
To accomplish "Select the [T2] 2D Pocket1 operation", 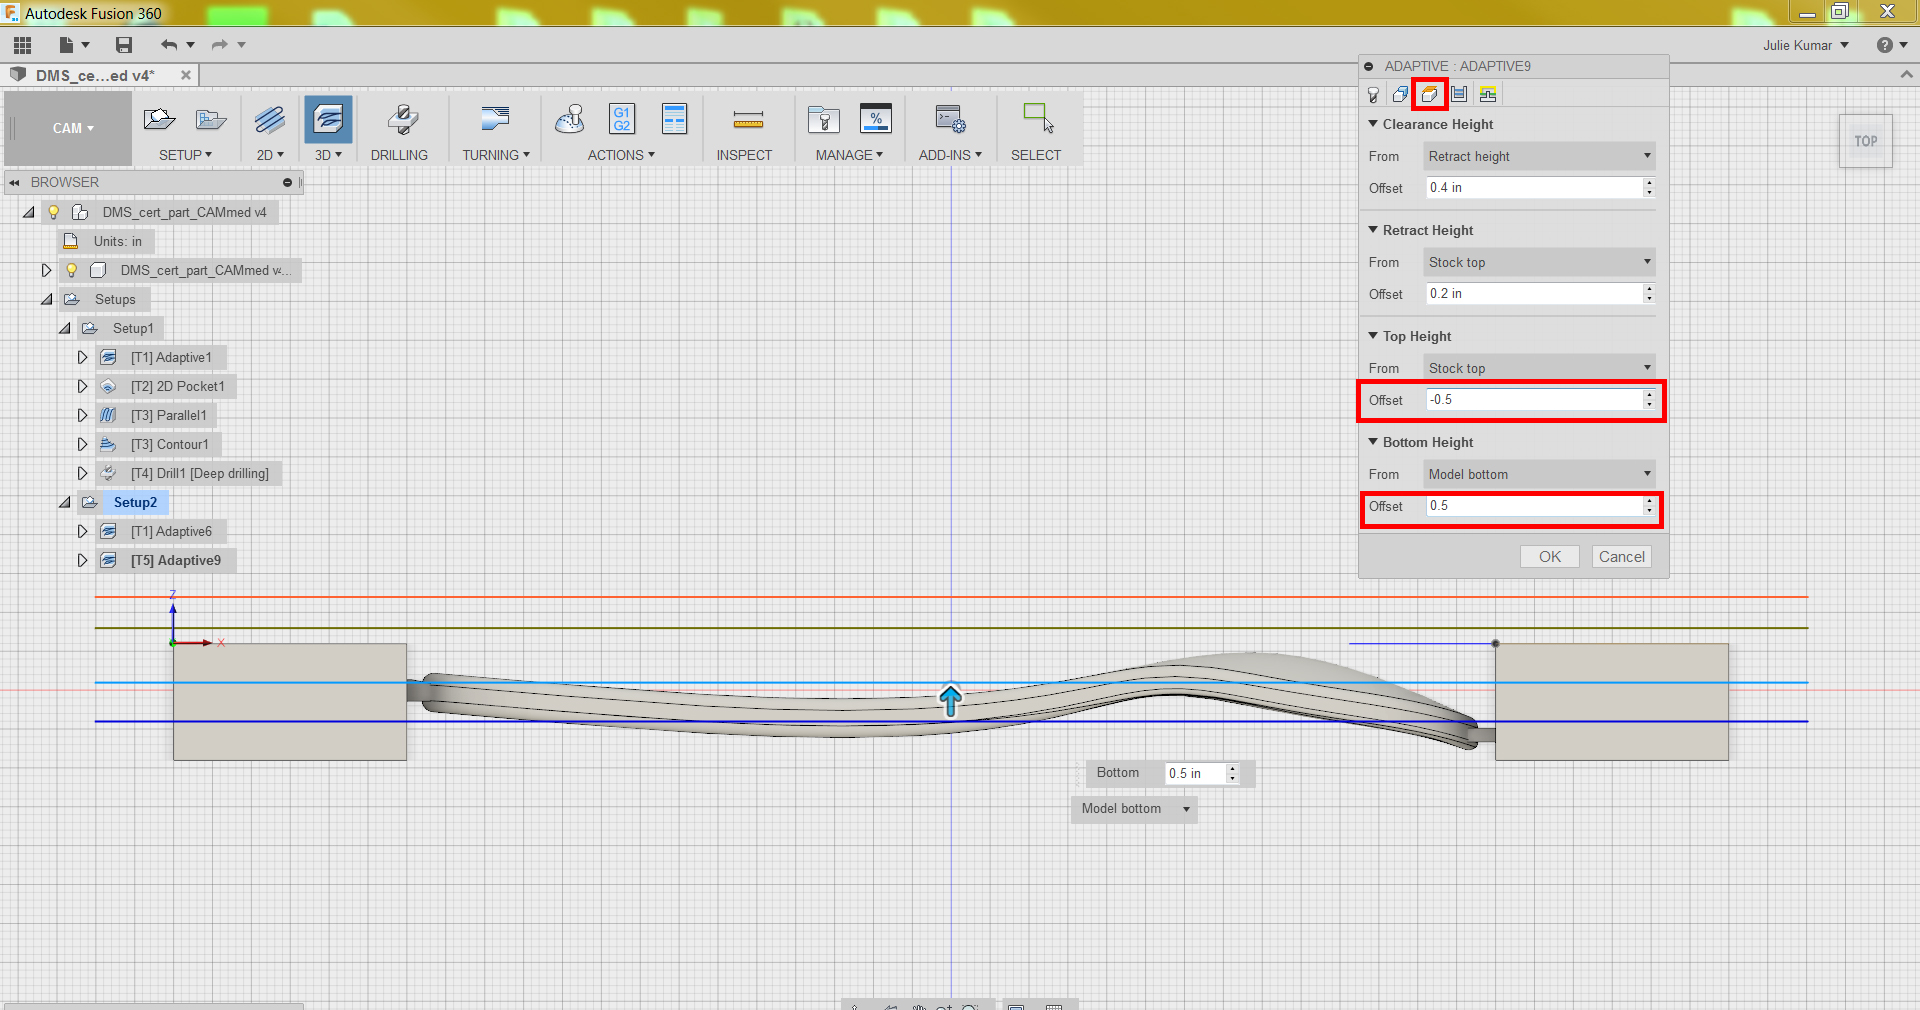I will [178, 386].
